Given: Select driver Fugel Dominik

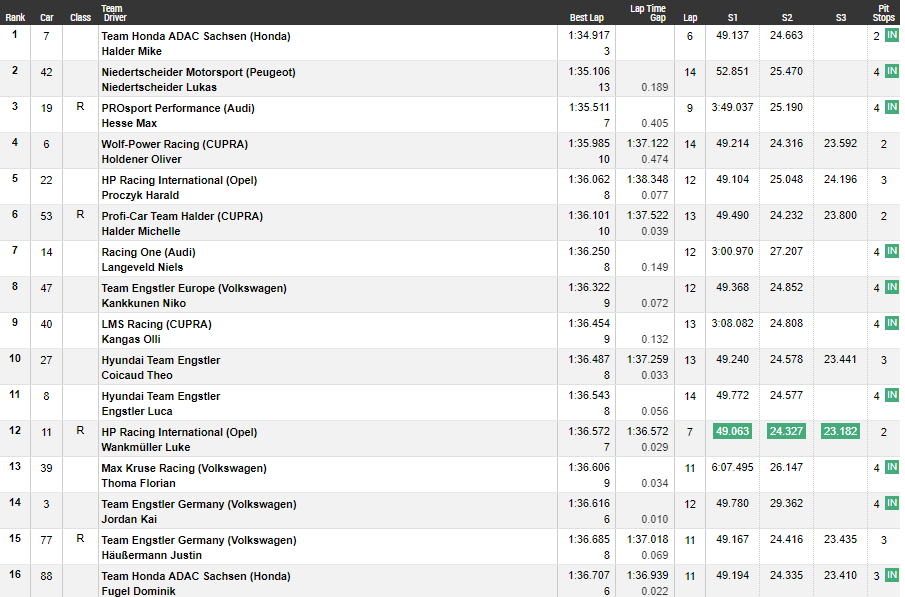Looking at the screenshot, I should (x=139, y=591).
